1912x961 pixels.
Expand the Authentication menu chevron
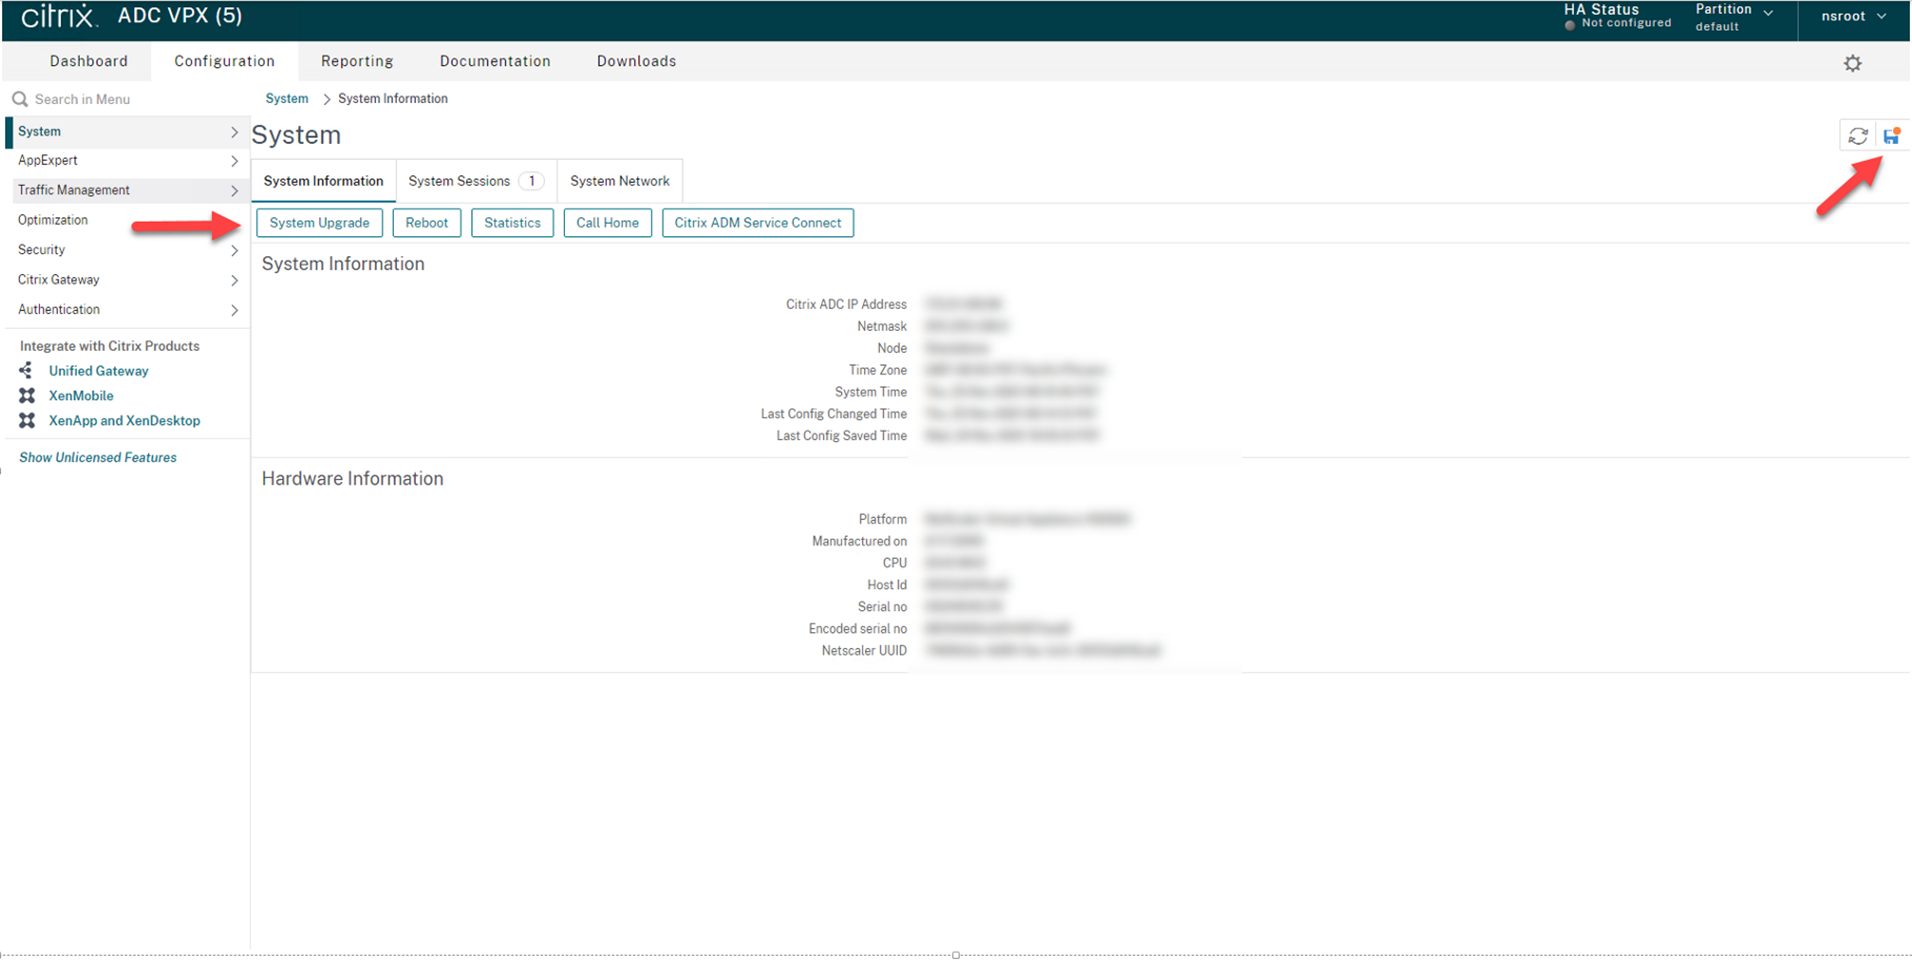pos(234,311)
